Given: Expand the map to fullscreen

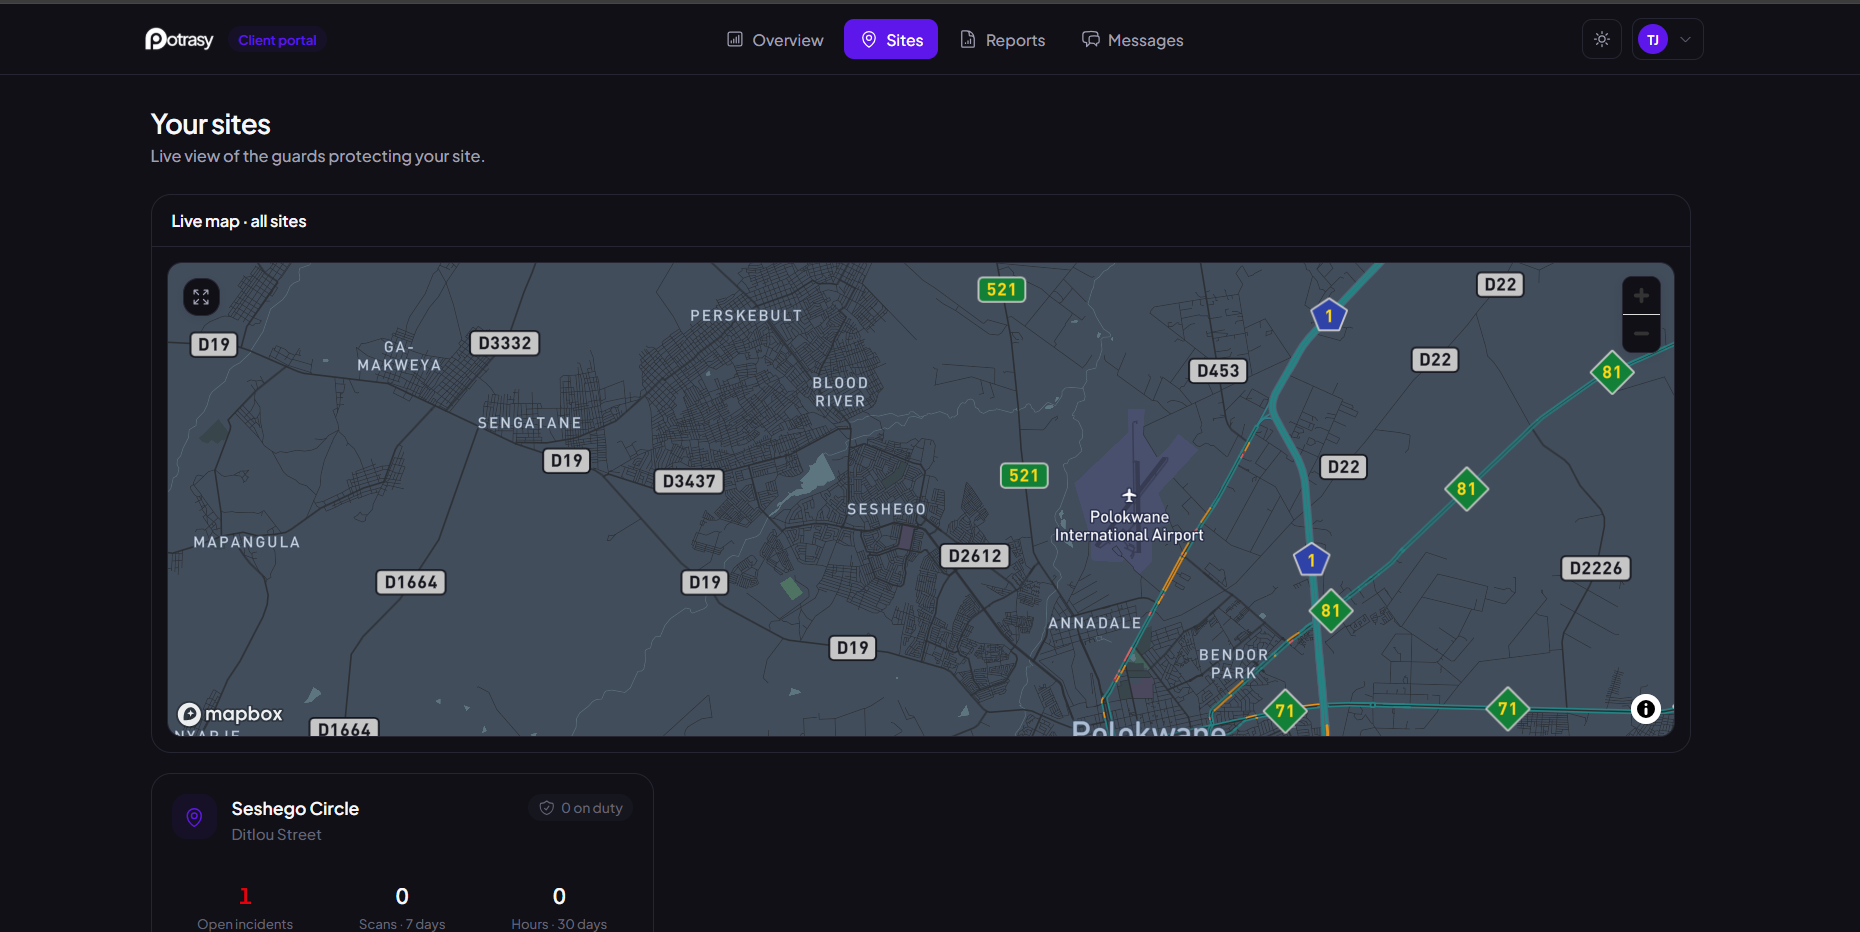Looking at the screenshot, I should click(x=201, y=297).
